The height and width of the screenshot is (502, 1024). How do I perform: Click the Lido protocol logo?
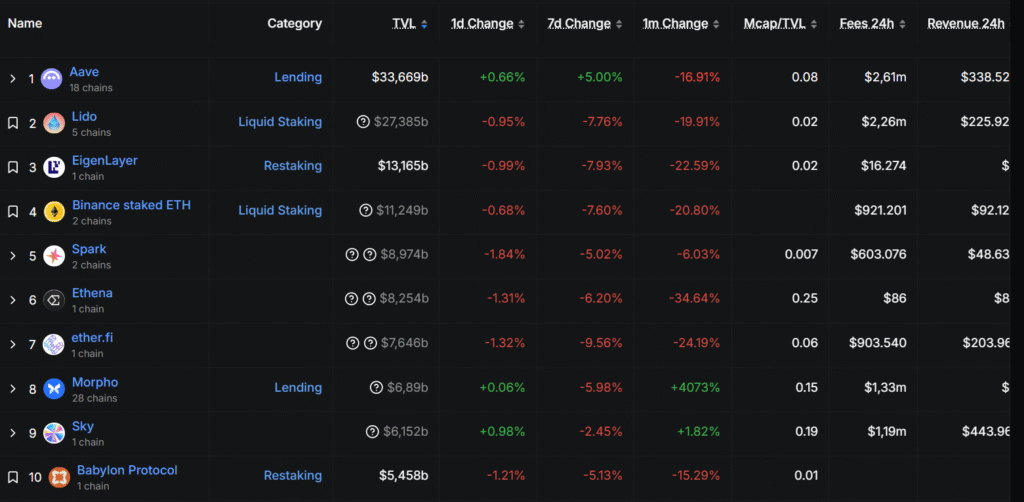point(54,123)
